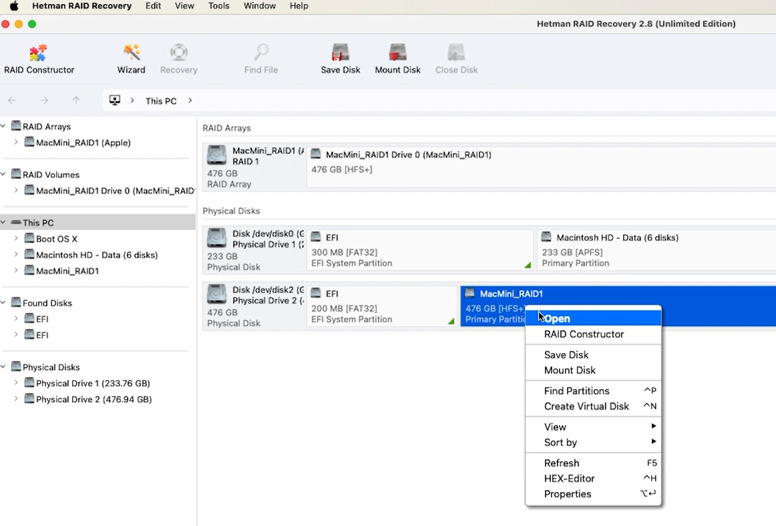Choose Open in the context menu

point(593,319)
